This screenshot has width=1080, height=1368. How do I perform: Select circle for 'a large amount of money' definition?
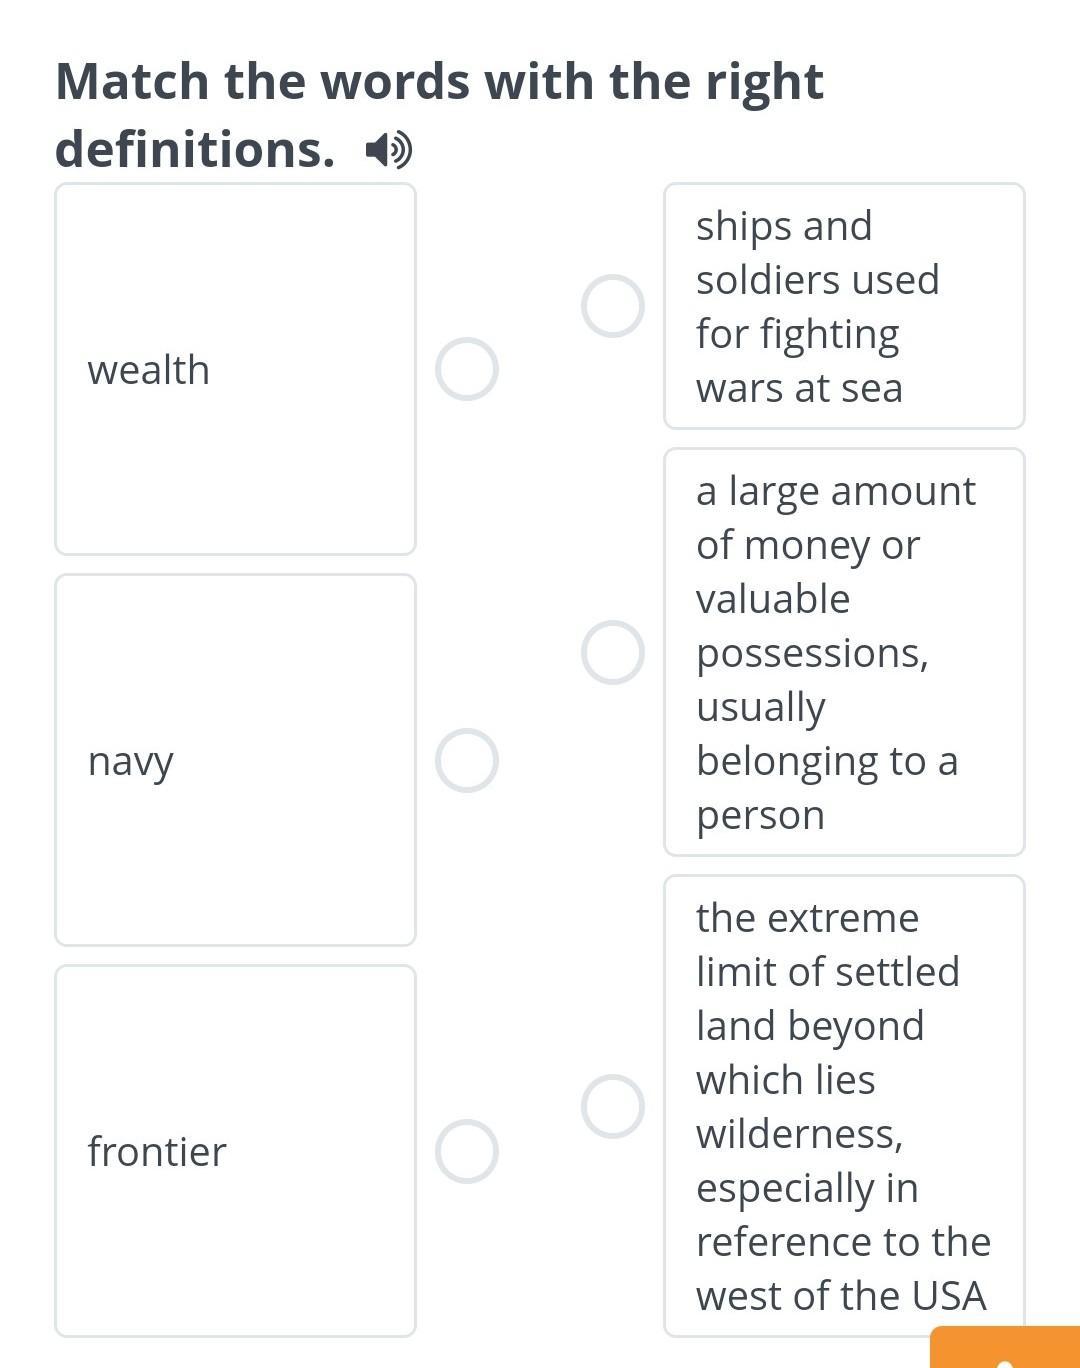pos(613,652)
